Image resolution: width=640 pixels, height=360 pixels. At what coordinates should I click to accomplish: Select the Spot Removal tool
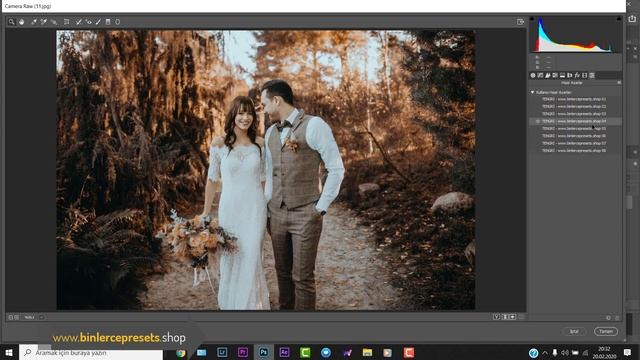coord(79,22)
